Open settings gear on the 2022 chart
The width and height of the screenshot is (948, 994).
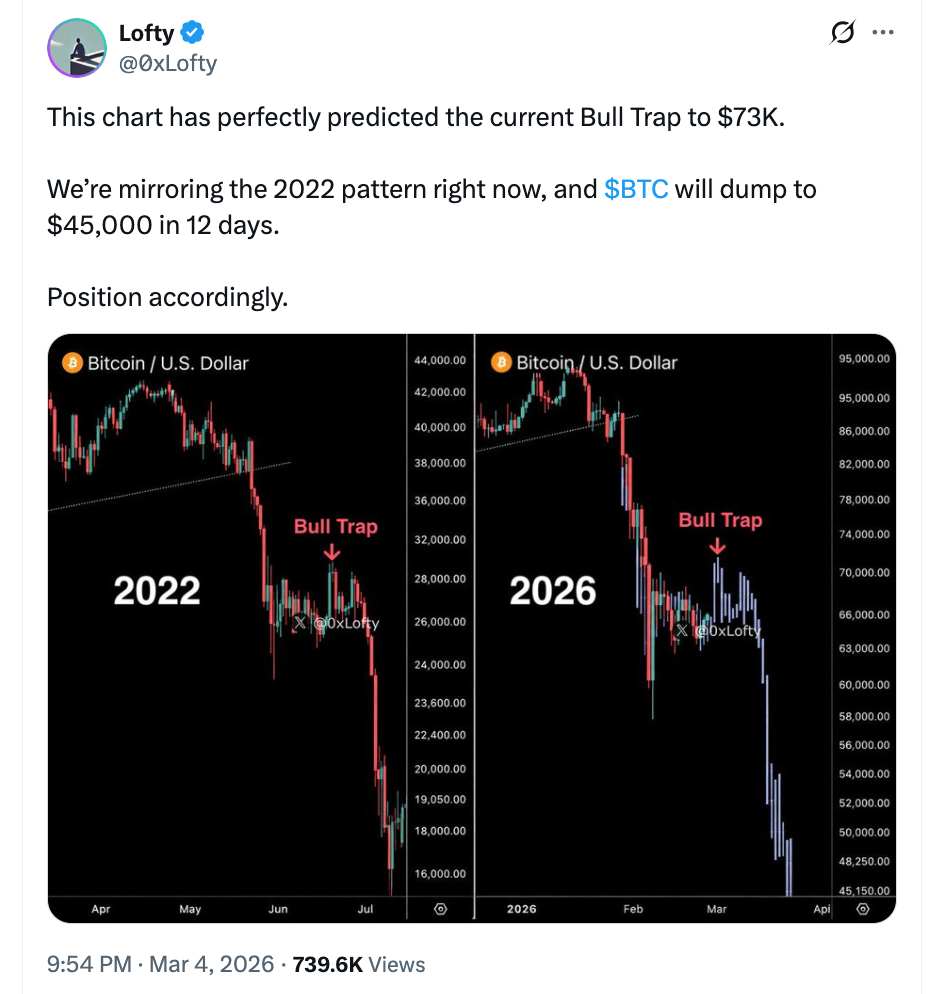coord(441,909)
